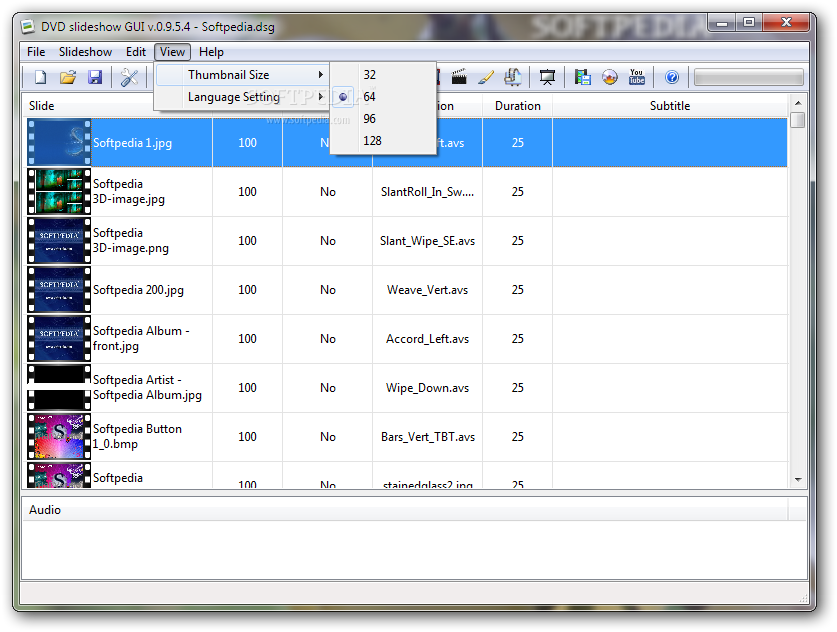Select the Softpedia 200.jpg thumbnail
The width and height of the screenshot is (837, 632).
(x=59, y=290)
